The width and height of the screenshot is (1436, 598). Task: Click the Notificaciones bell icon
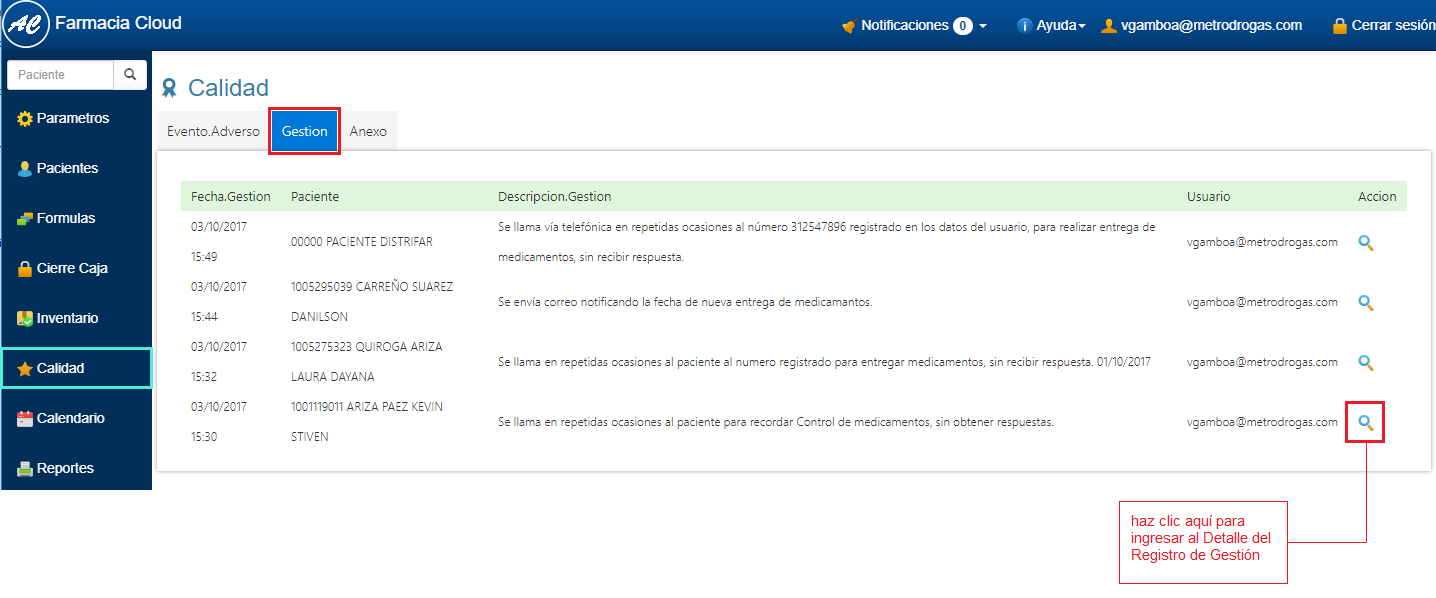coord(849,26)
